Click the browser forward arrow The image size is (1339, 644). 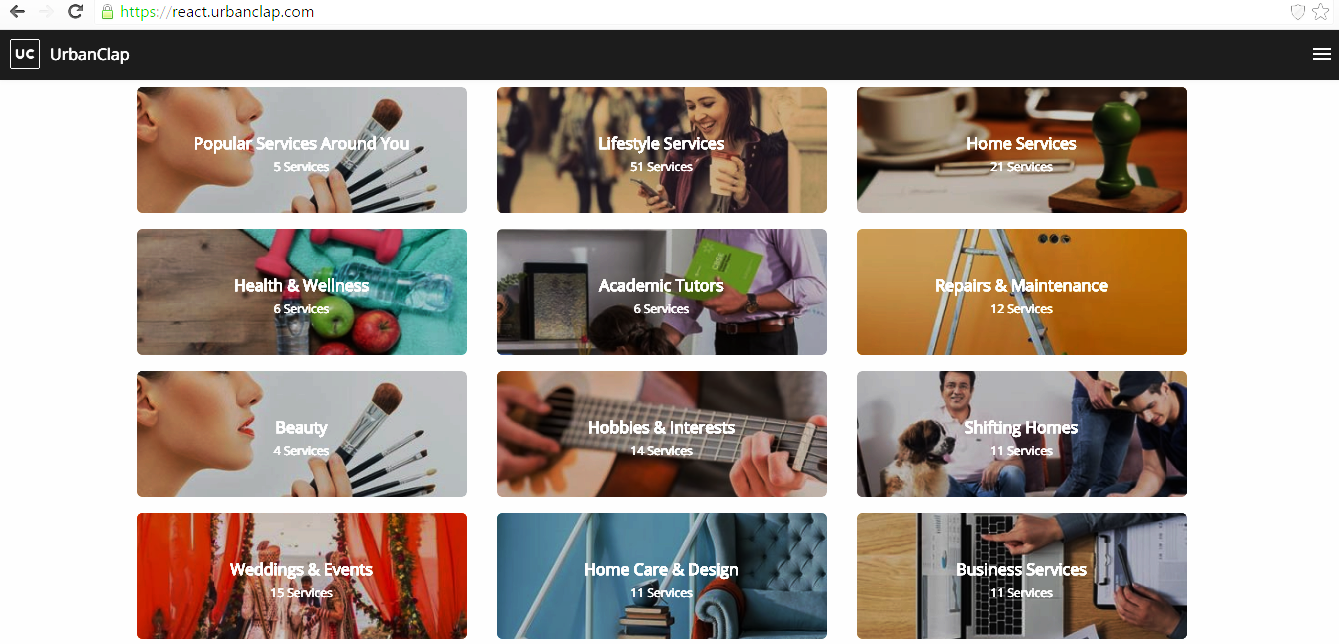point(46,12)
